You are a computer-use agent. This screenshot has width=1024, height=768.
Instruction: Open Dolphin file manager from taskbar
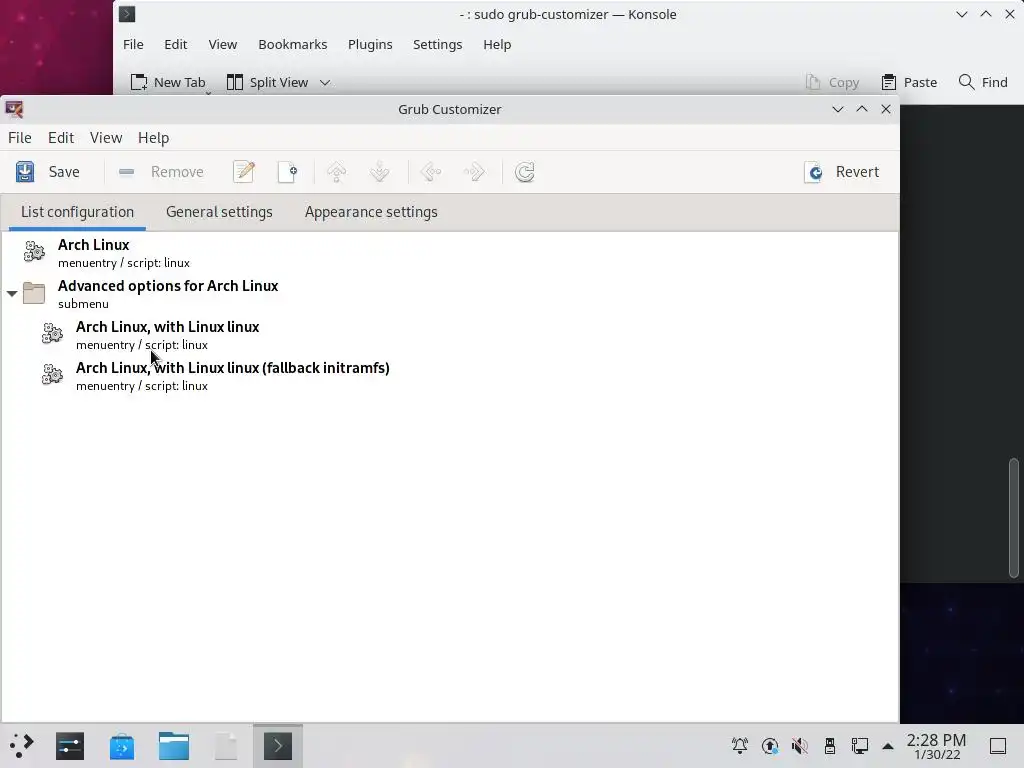pos(174,746)
